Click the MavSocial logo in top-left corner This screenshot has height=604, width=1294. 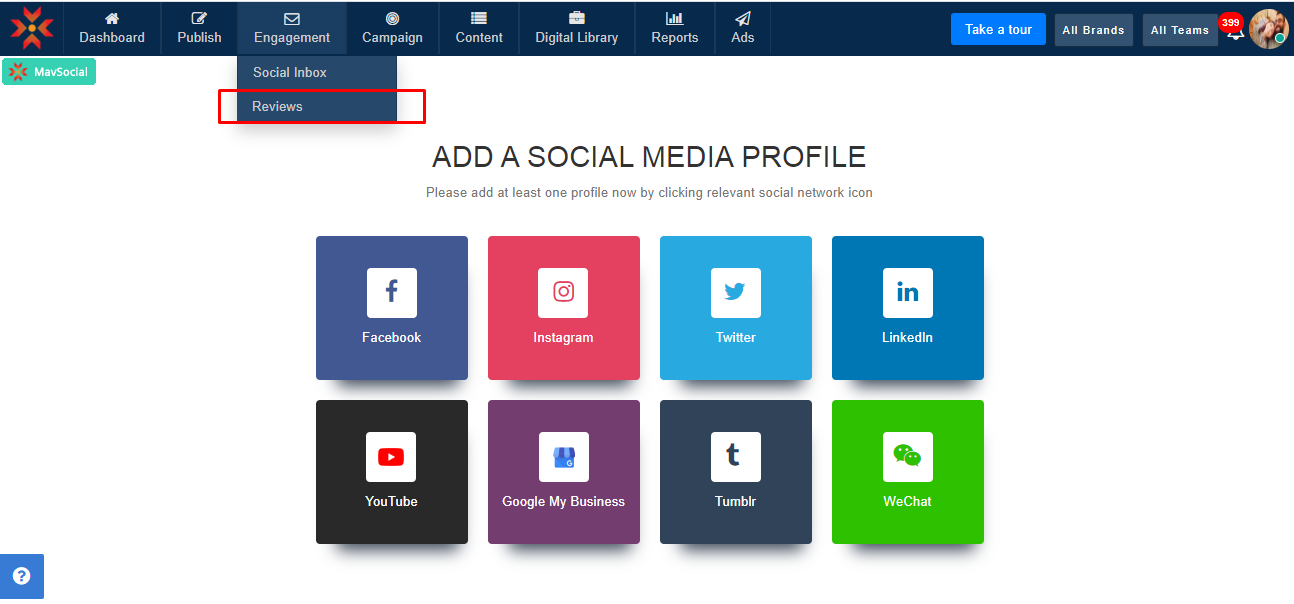(x=32, y=28)
